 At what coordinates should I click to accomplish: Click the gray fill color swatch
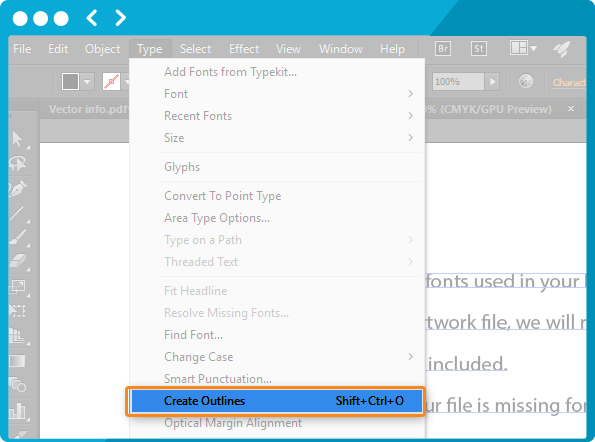coord(70,82)
